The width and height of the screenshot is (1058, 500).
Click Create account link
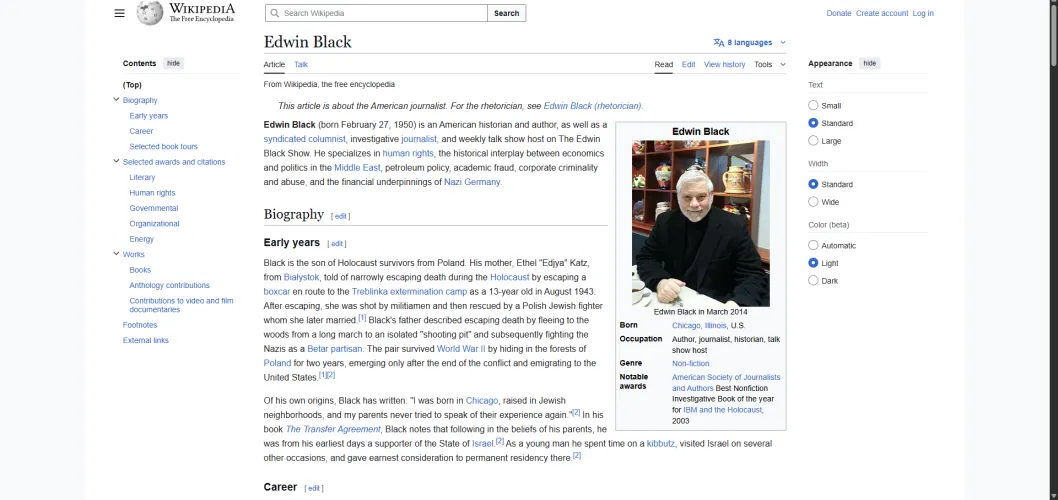pos(882,13)
